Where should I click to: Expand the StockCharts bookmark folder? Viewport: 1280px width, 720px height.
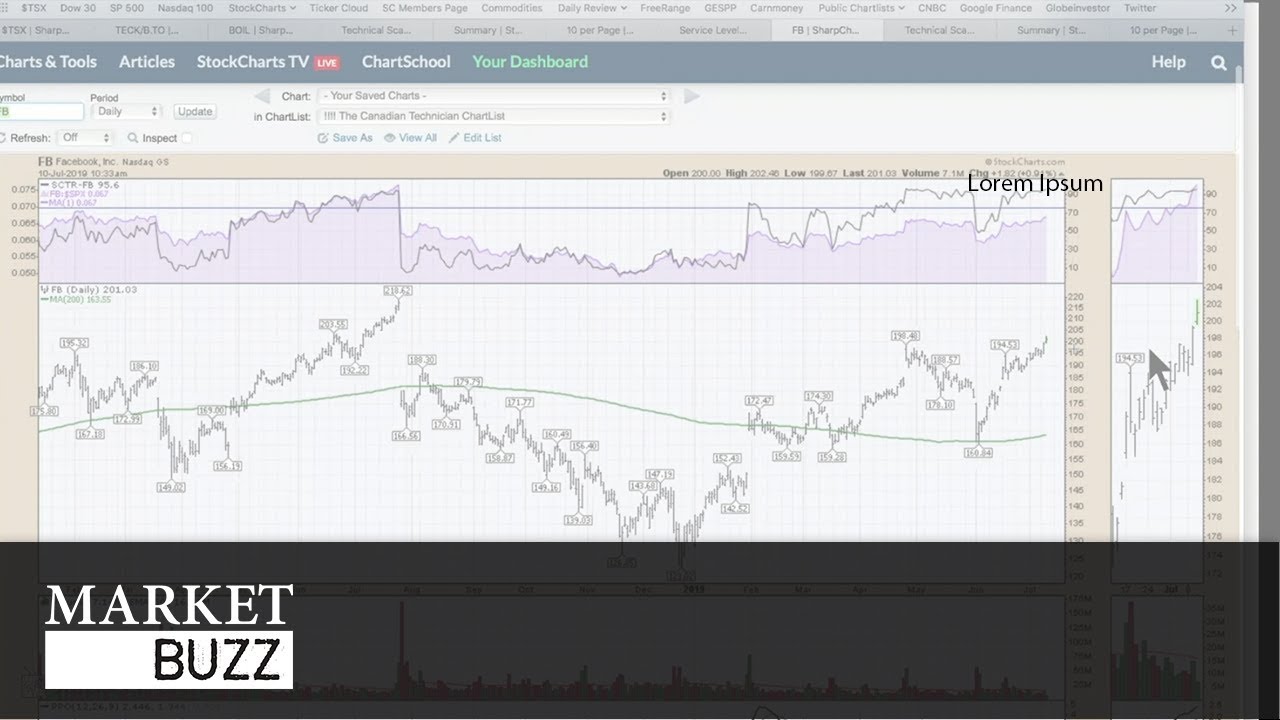(262, 8)
